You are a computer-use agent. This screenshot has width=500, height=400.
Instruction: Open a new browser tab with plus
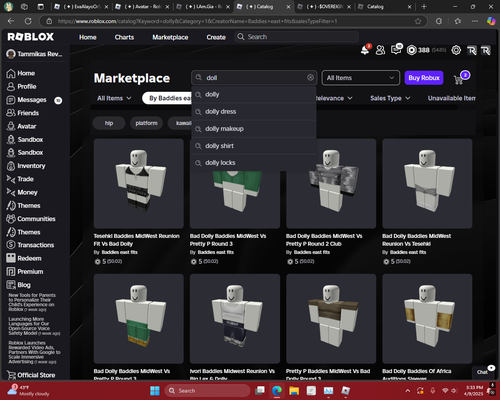(424, 7)
